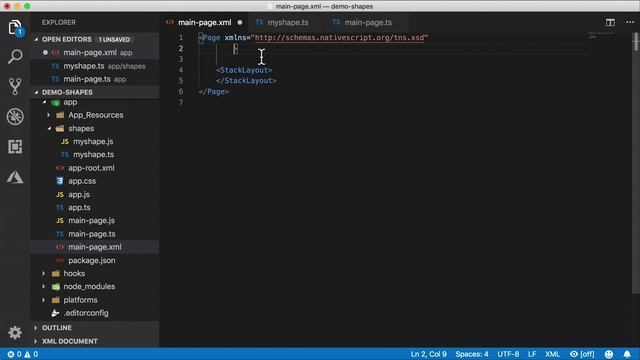640x360 pixels.
Task: Open the Explorer view in activity bar
Action: pos(15,28)
